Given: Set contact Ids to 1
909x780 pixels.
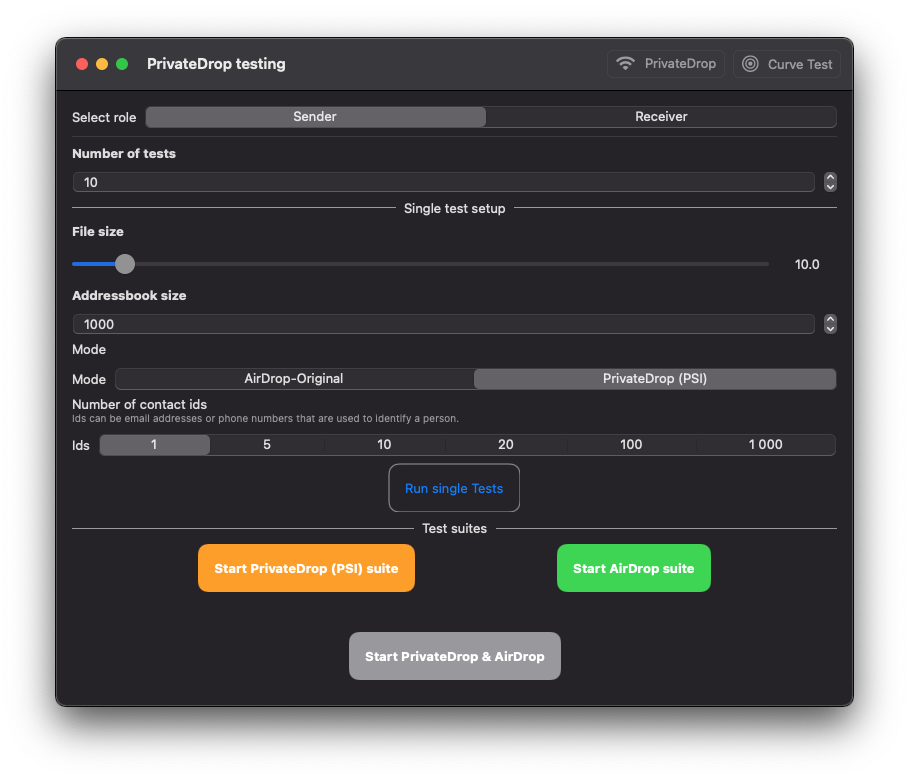Looking at the screenshot, I should coord(154,445).
